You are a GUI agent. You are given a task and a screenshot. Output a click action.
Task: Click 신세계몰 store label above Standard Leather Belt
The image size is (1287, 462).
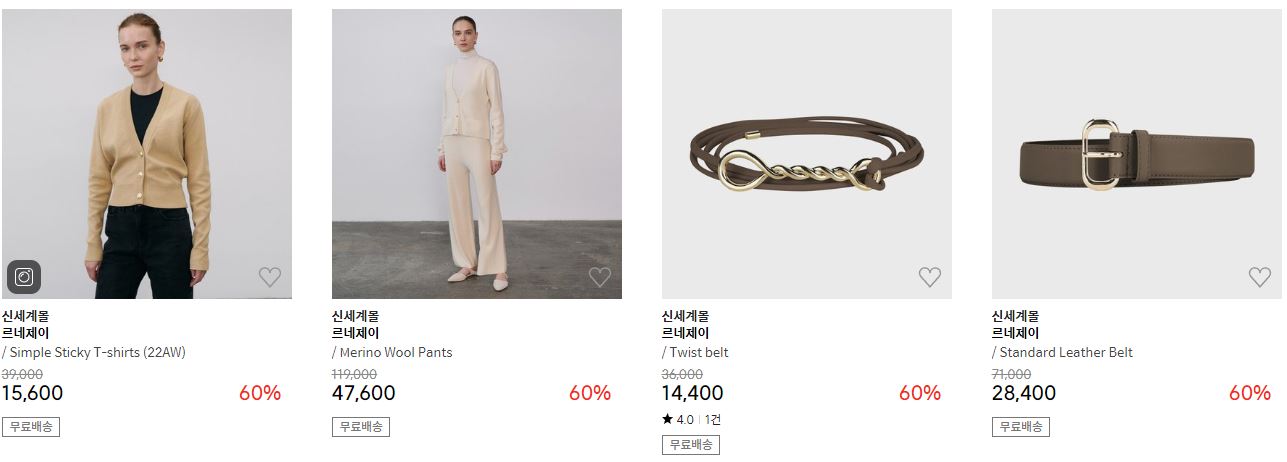tap(1015, 316)
